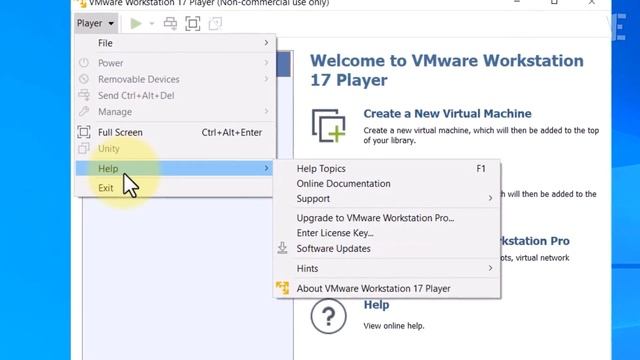
Task: Click the Software Updates download icon
Action: pyautogui.click(x=282, y=248)
